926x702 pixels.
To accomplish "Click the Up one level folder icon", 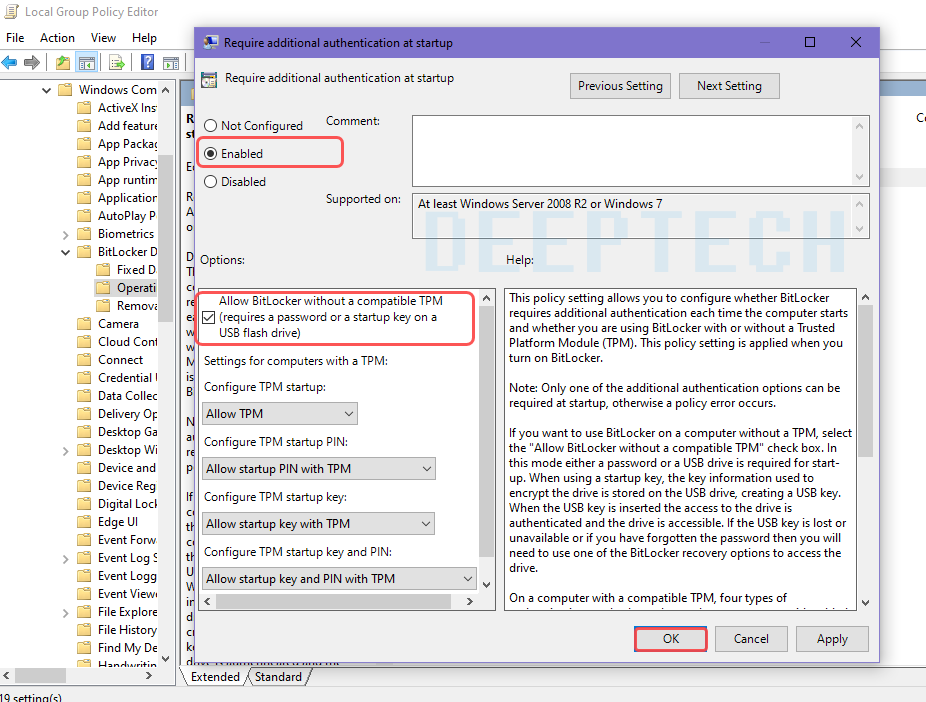I will (63, 62).
